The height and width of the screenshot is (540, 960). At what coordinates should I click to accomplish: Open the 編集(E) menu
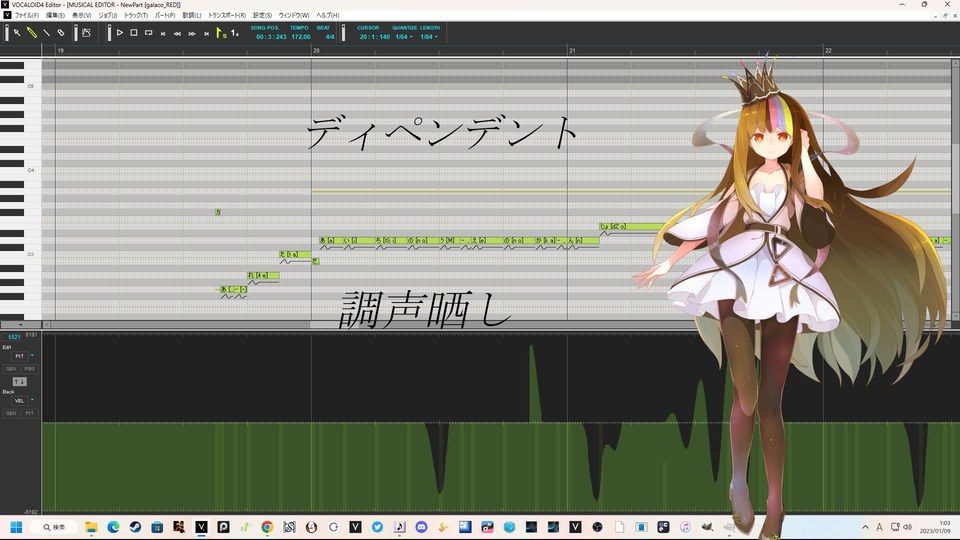[x=55, y=15]
